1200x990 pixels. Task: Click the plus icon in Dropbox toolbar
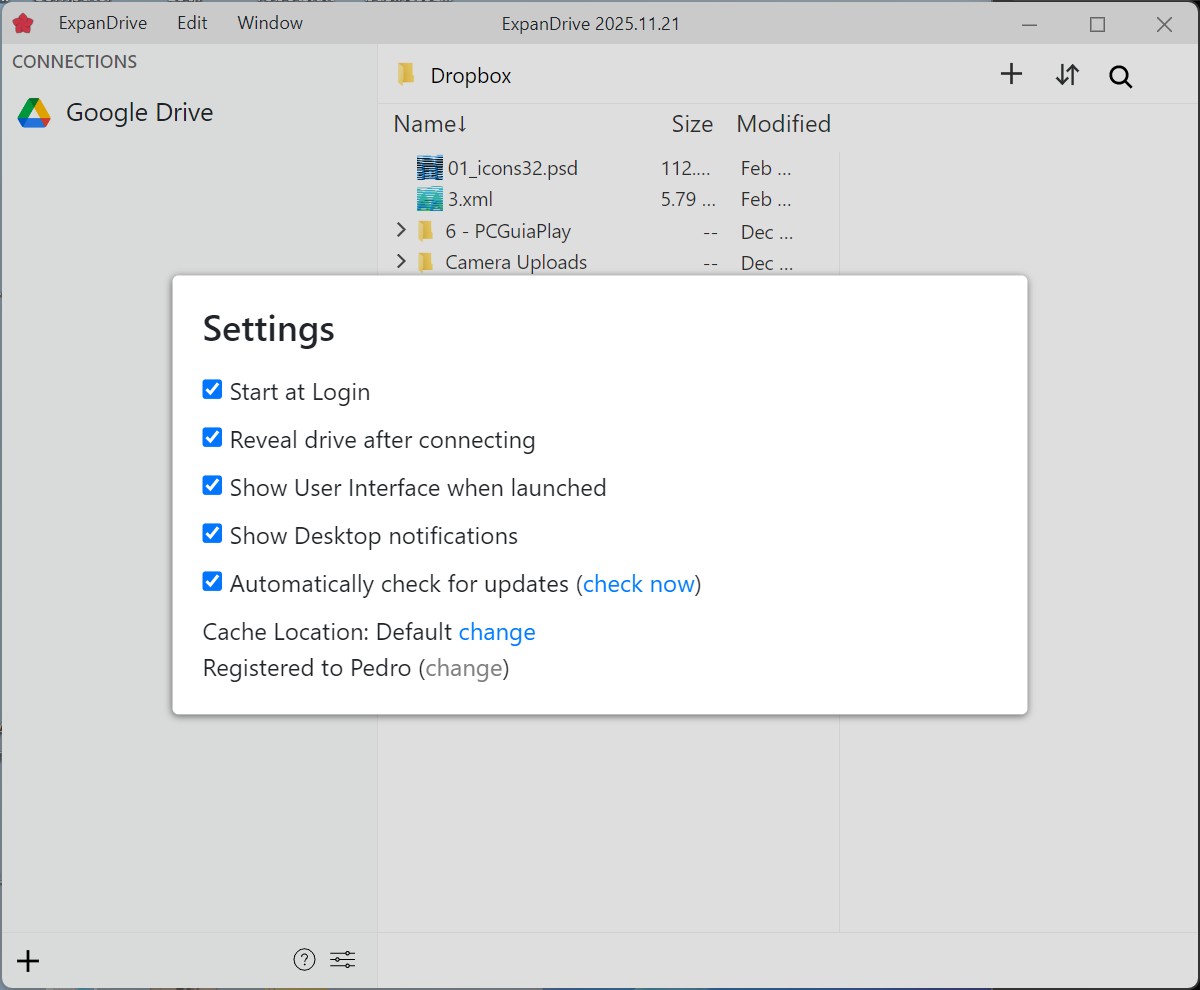click(1011, 75)
